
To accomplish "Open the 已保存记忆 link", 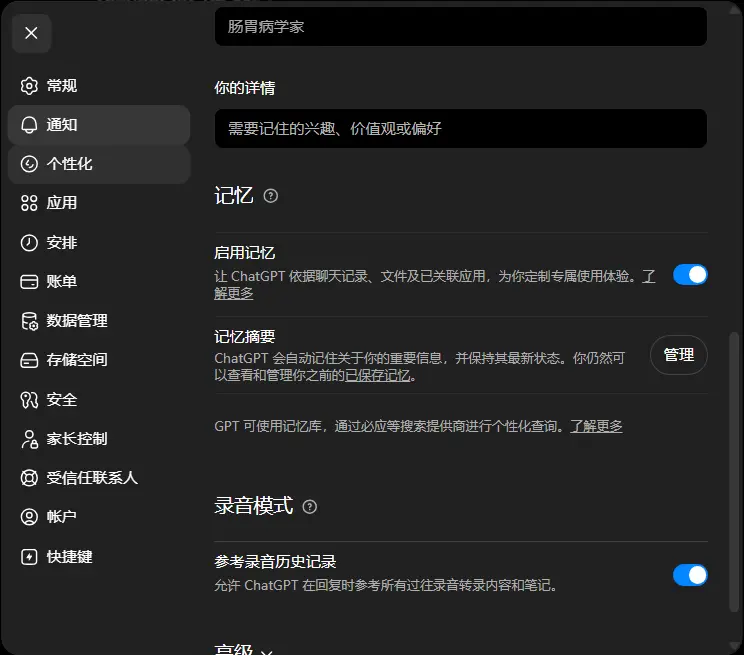I will [x=378, y=375].
